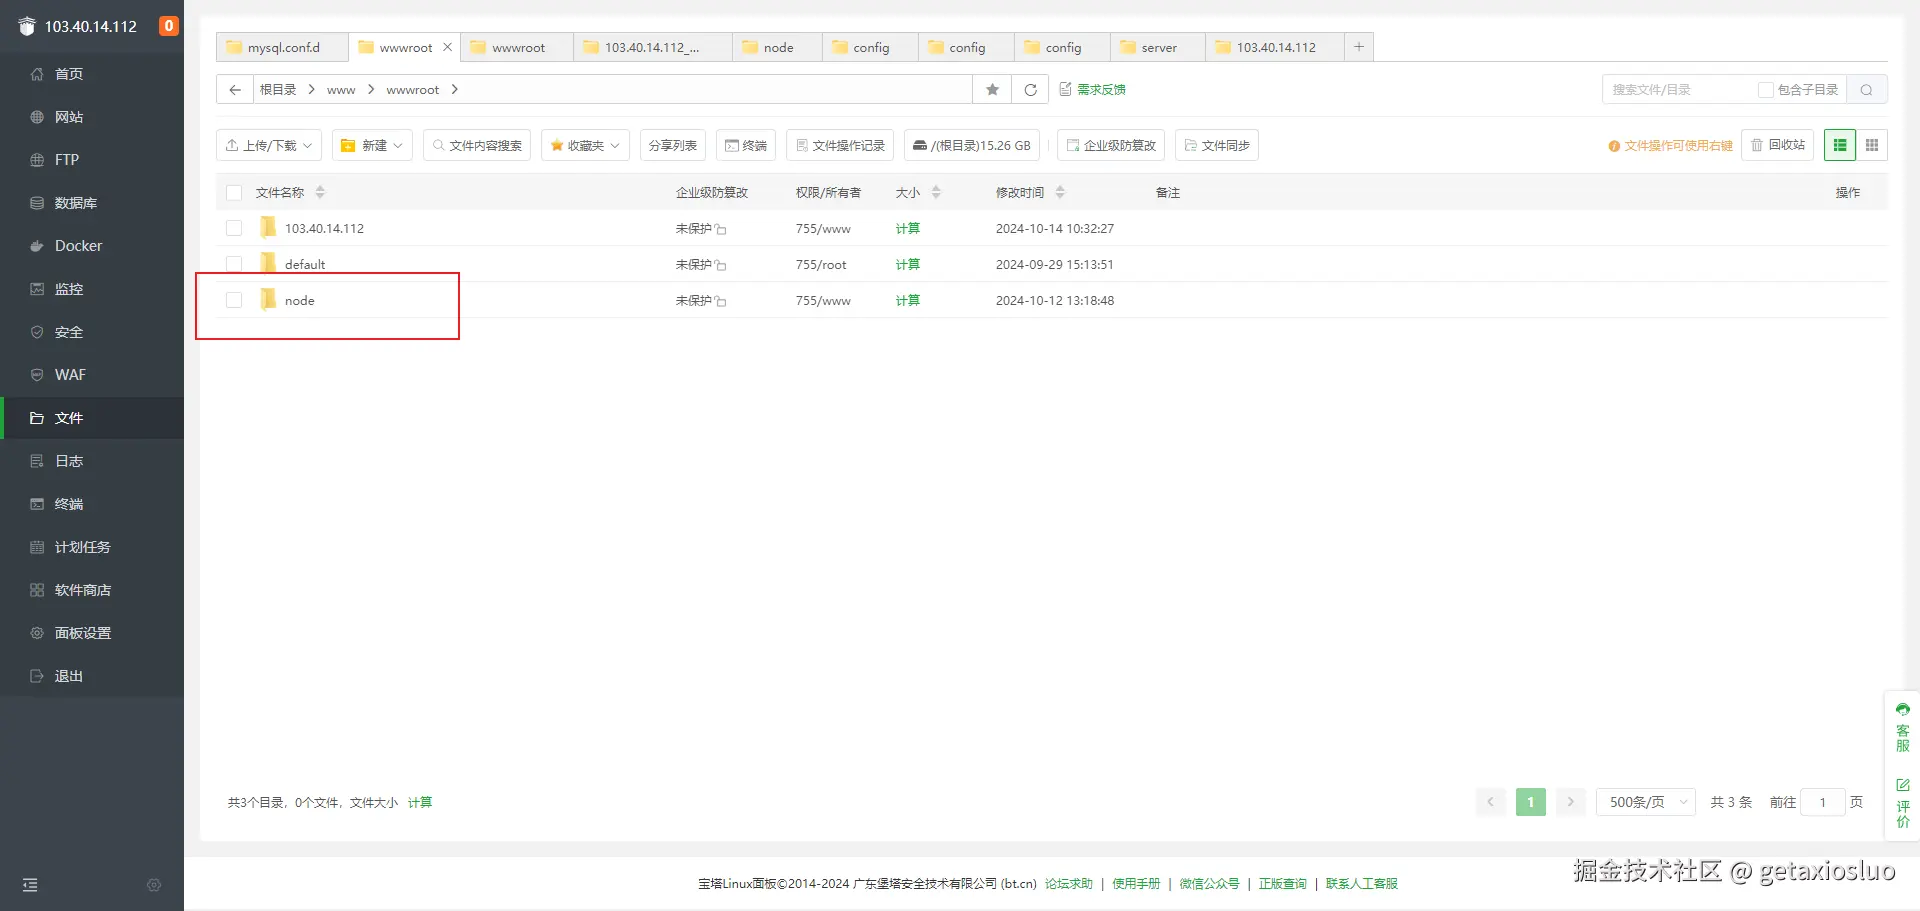Expand the 上传/下载 dropdown

pos(269,145)
